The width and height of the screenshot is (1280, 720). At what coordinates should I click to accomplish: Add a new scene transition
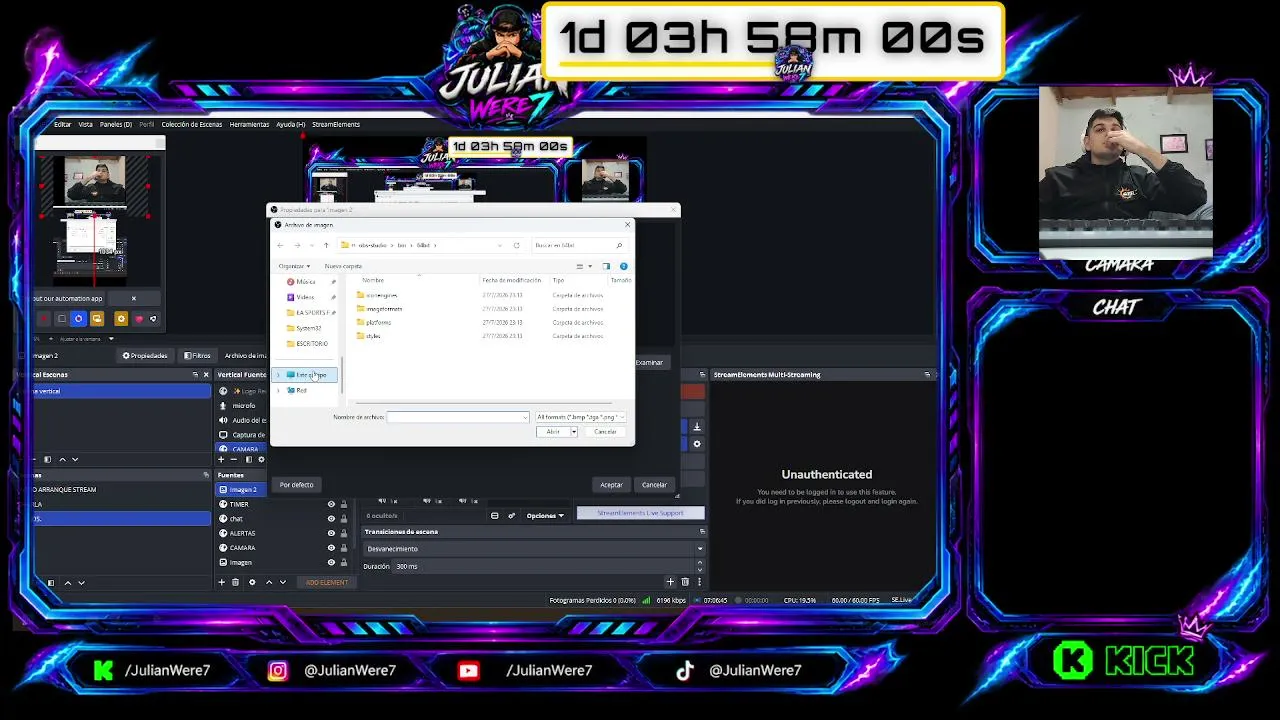[670, 582]
